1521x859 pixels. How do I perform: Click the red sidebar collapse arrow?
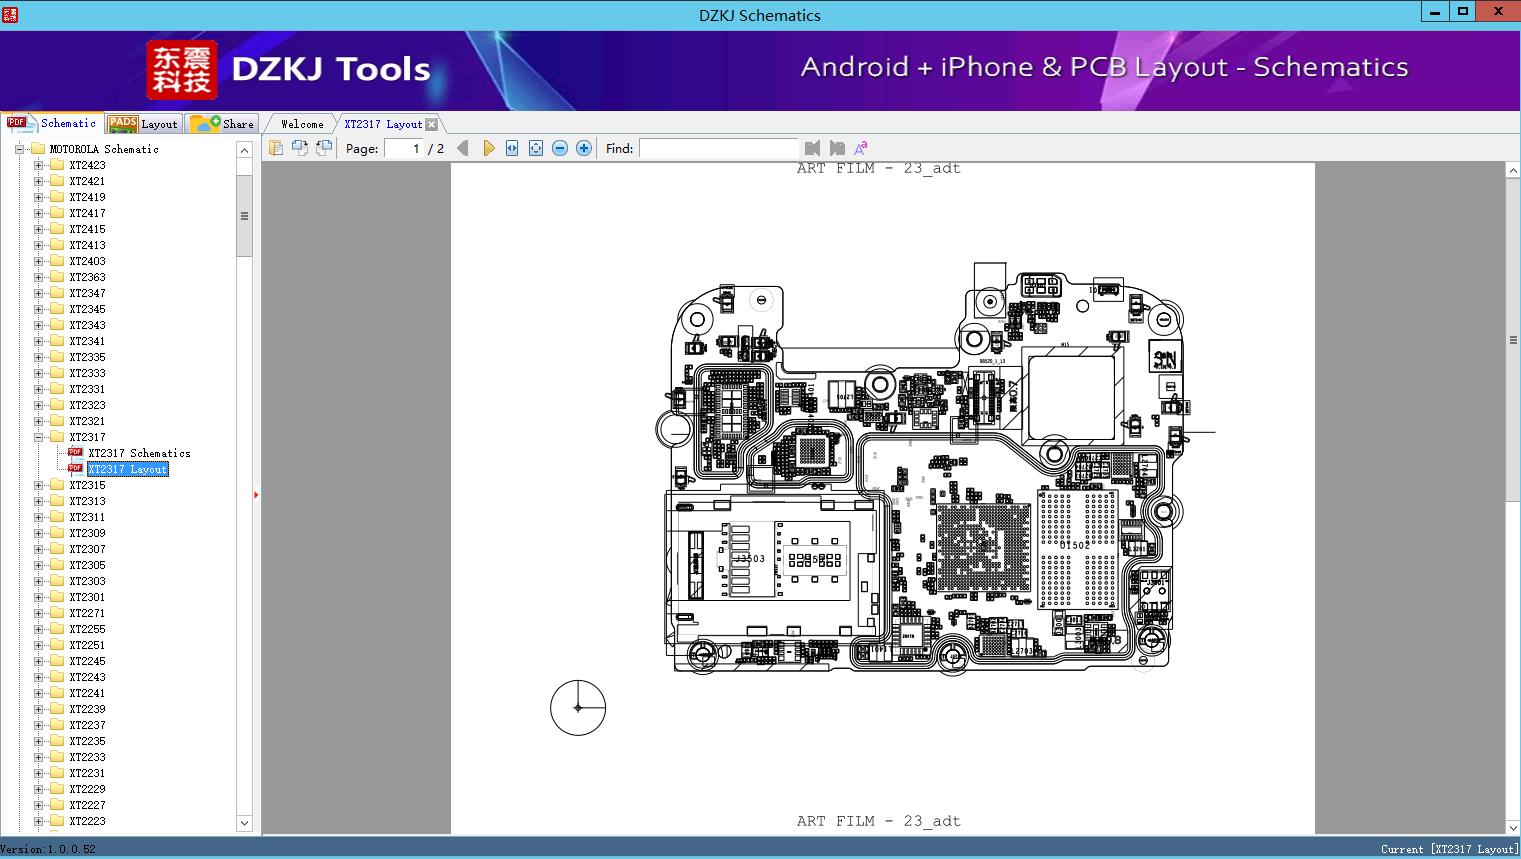pyautogui.click(x=256, y=495)
